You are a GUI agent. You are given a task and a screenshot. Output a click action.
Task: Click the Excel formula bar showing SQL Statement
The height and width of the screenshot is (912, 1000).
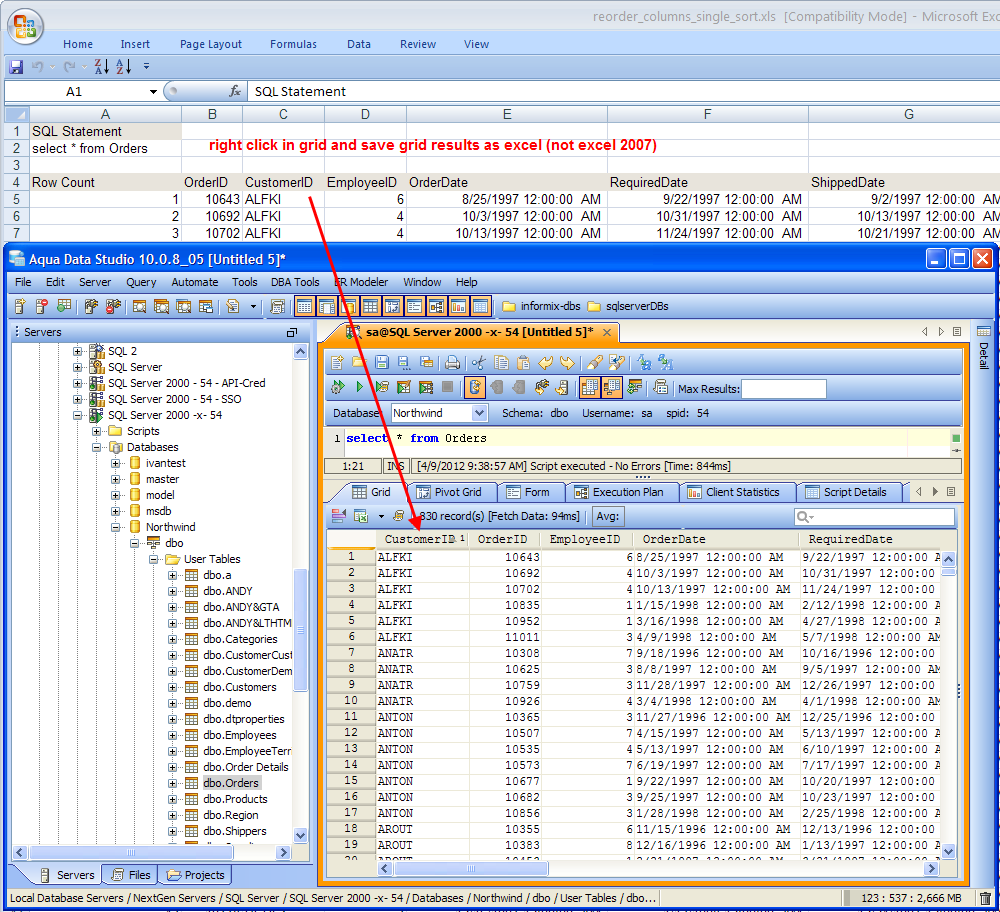tap(624, 91)
